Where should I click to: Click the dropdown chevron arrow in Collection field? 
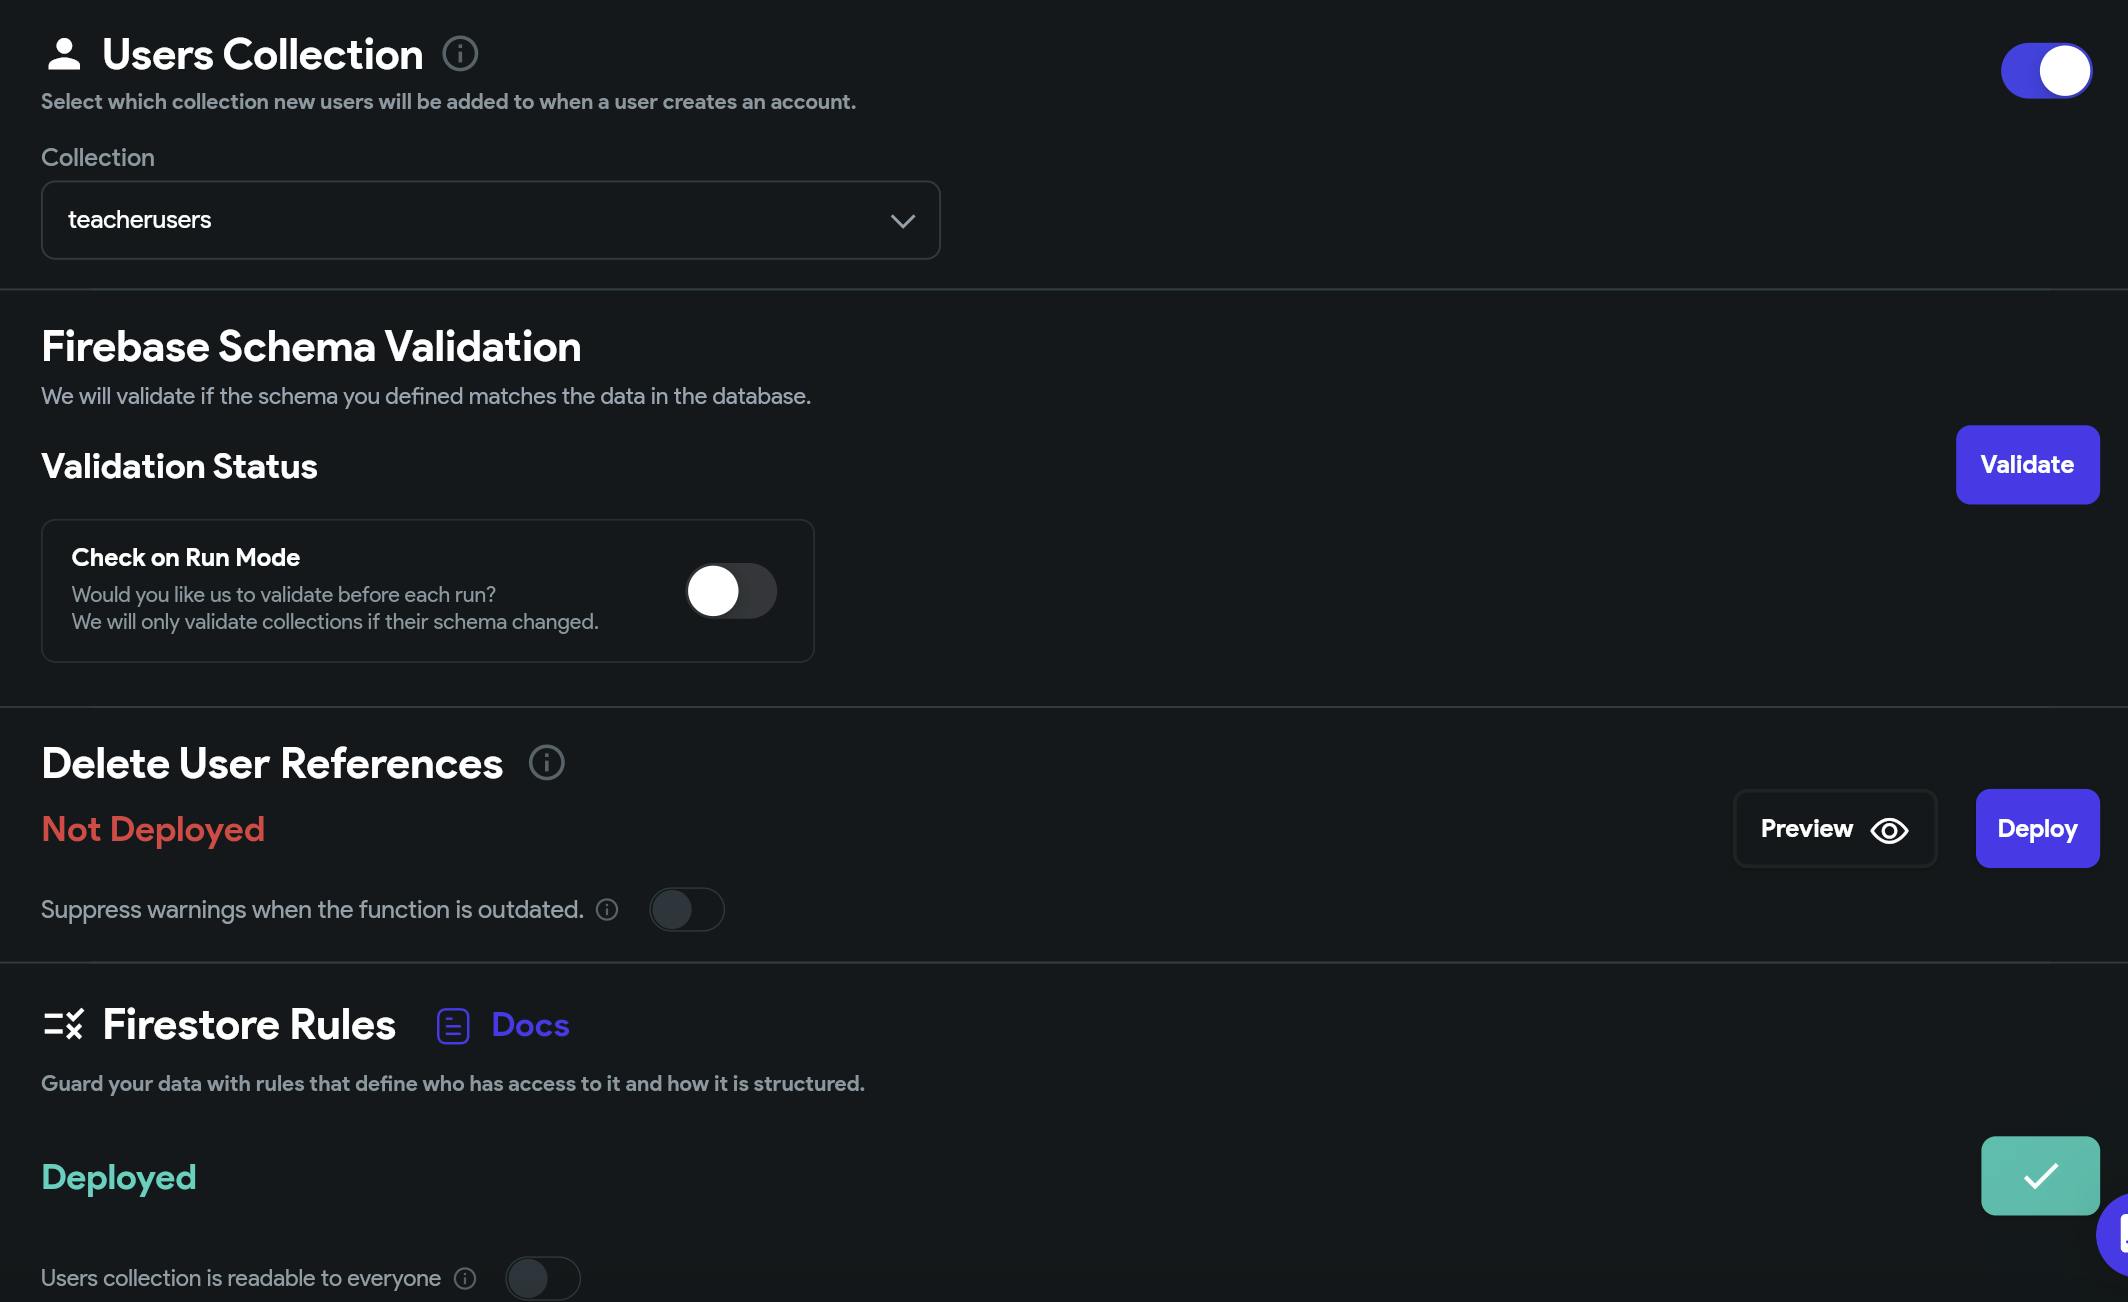902,221
